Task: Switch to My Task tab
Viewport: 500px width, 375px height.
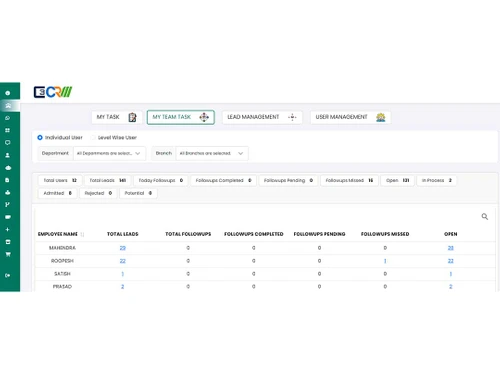Action: coord(117,117)
